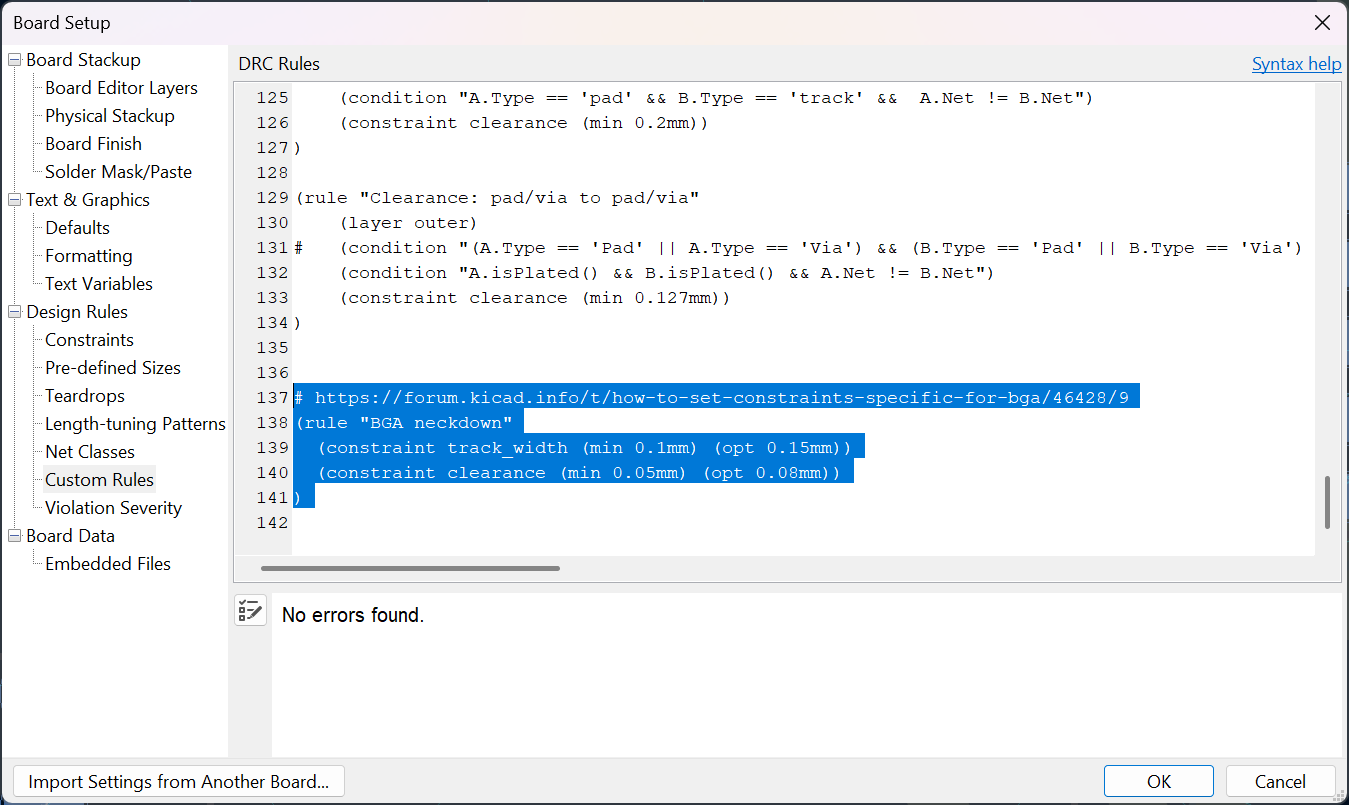
Task: Collapse the Board Data tree section
Action: 15,536
